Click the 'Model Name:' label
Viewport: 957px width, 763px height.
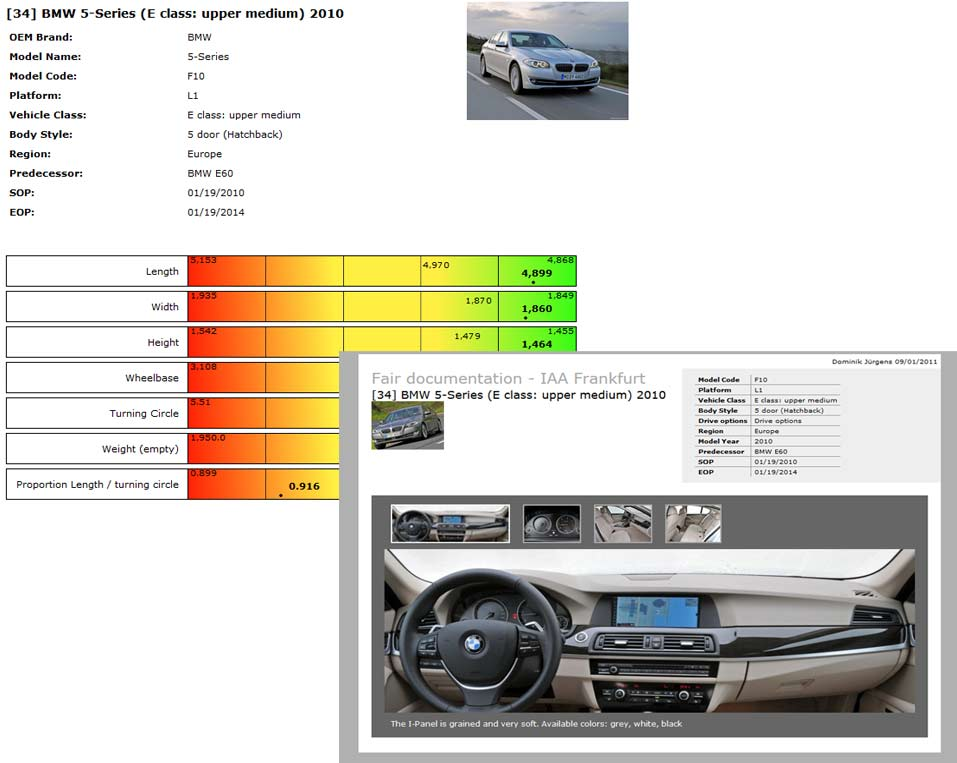(45, 57)
